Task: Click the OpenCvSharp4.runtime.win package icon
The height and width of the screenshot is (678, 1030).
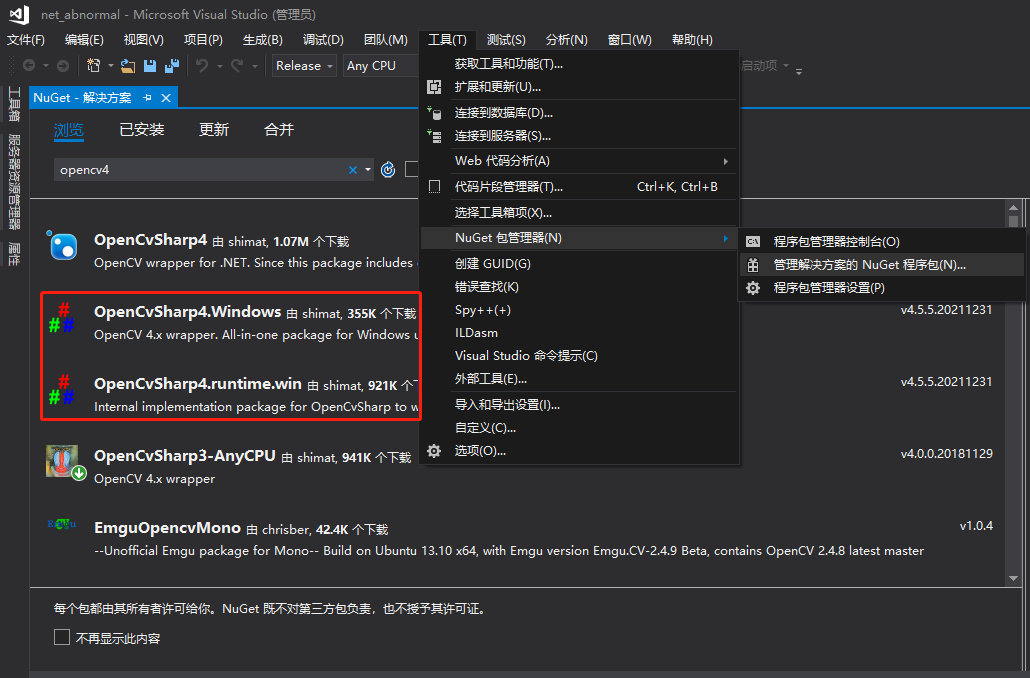Action: point(62,390)
